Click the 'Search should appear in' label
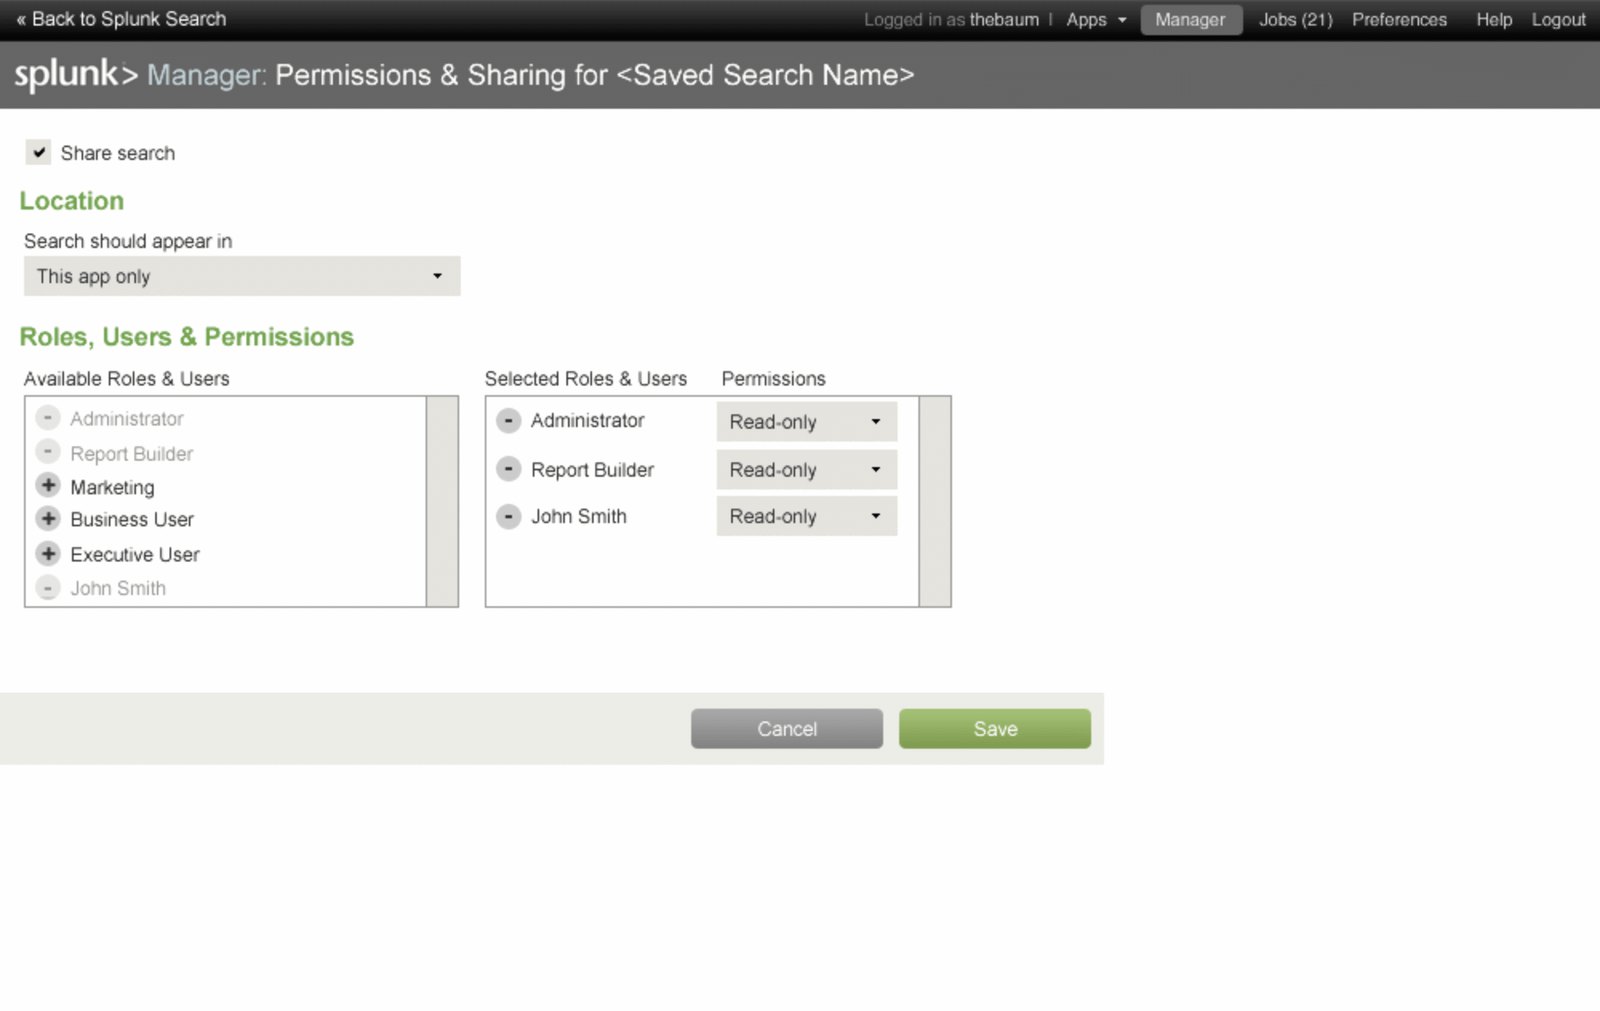 pos(128,241)
